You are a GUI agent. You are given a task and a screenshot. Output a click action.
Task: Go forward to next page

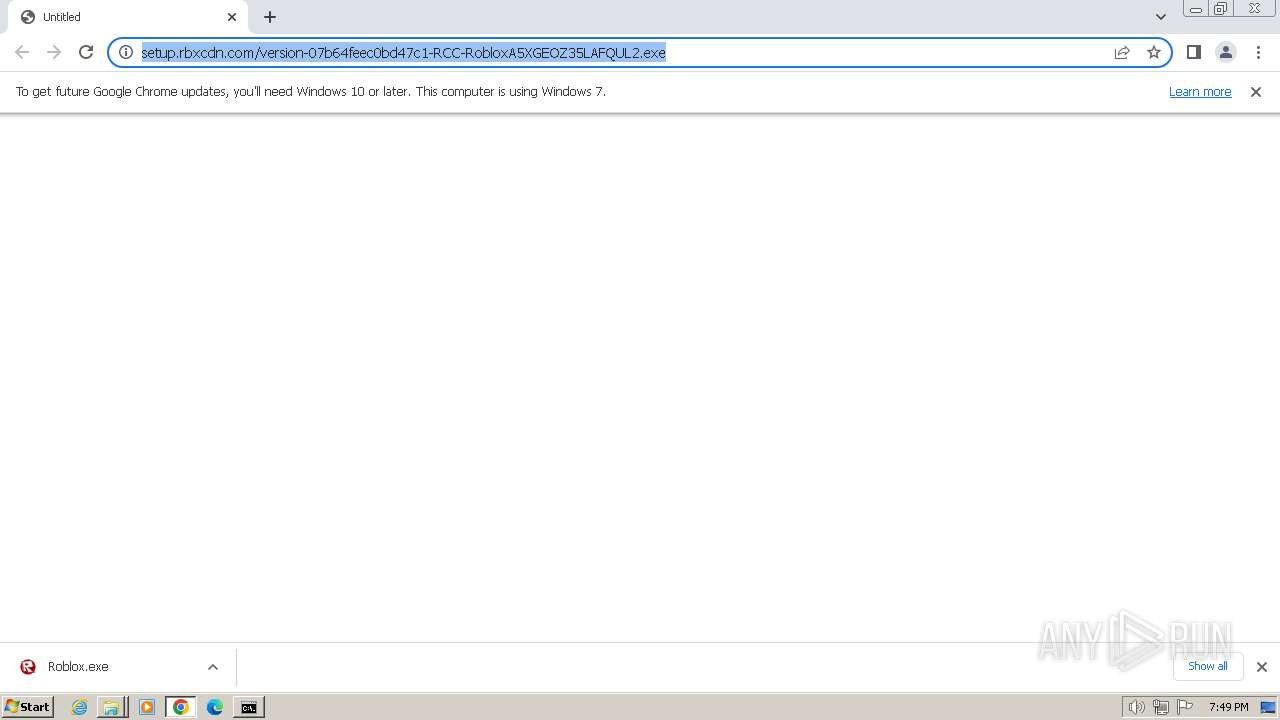pyautogui.click(x=54, y=52)
